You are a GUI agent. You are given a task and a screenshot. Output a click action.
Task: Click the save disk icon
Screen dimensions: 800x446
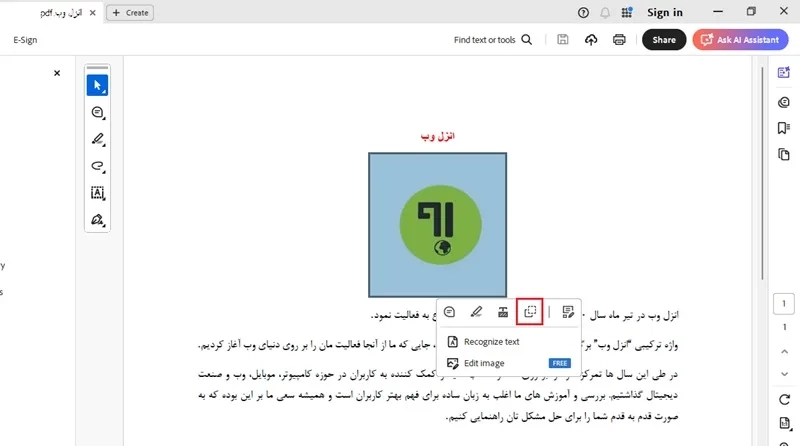(563, 40)
